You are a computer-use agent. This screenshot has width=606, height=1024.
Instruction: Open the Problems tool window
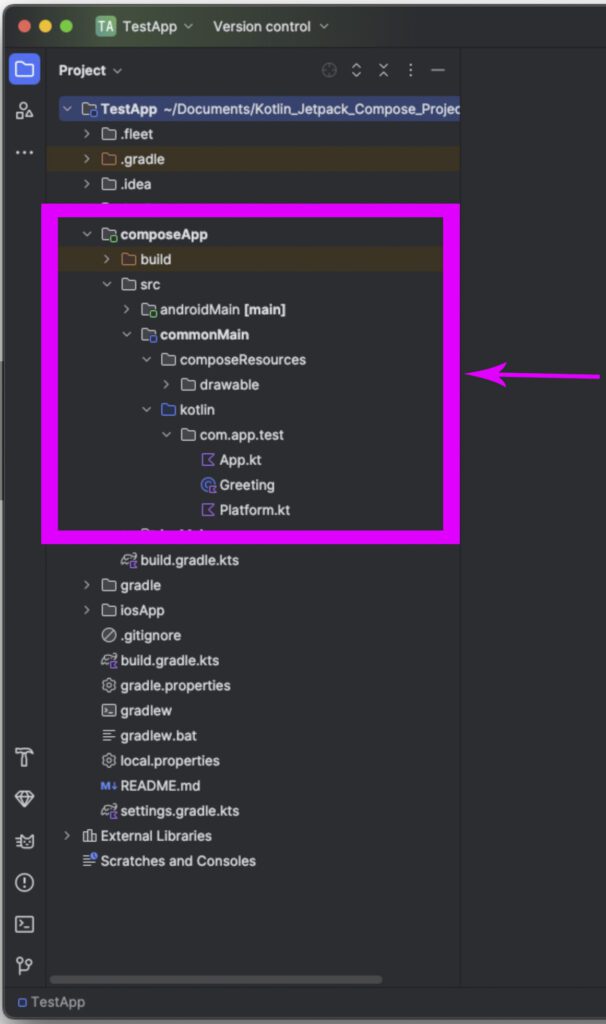(24, 883)
